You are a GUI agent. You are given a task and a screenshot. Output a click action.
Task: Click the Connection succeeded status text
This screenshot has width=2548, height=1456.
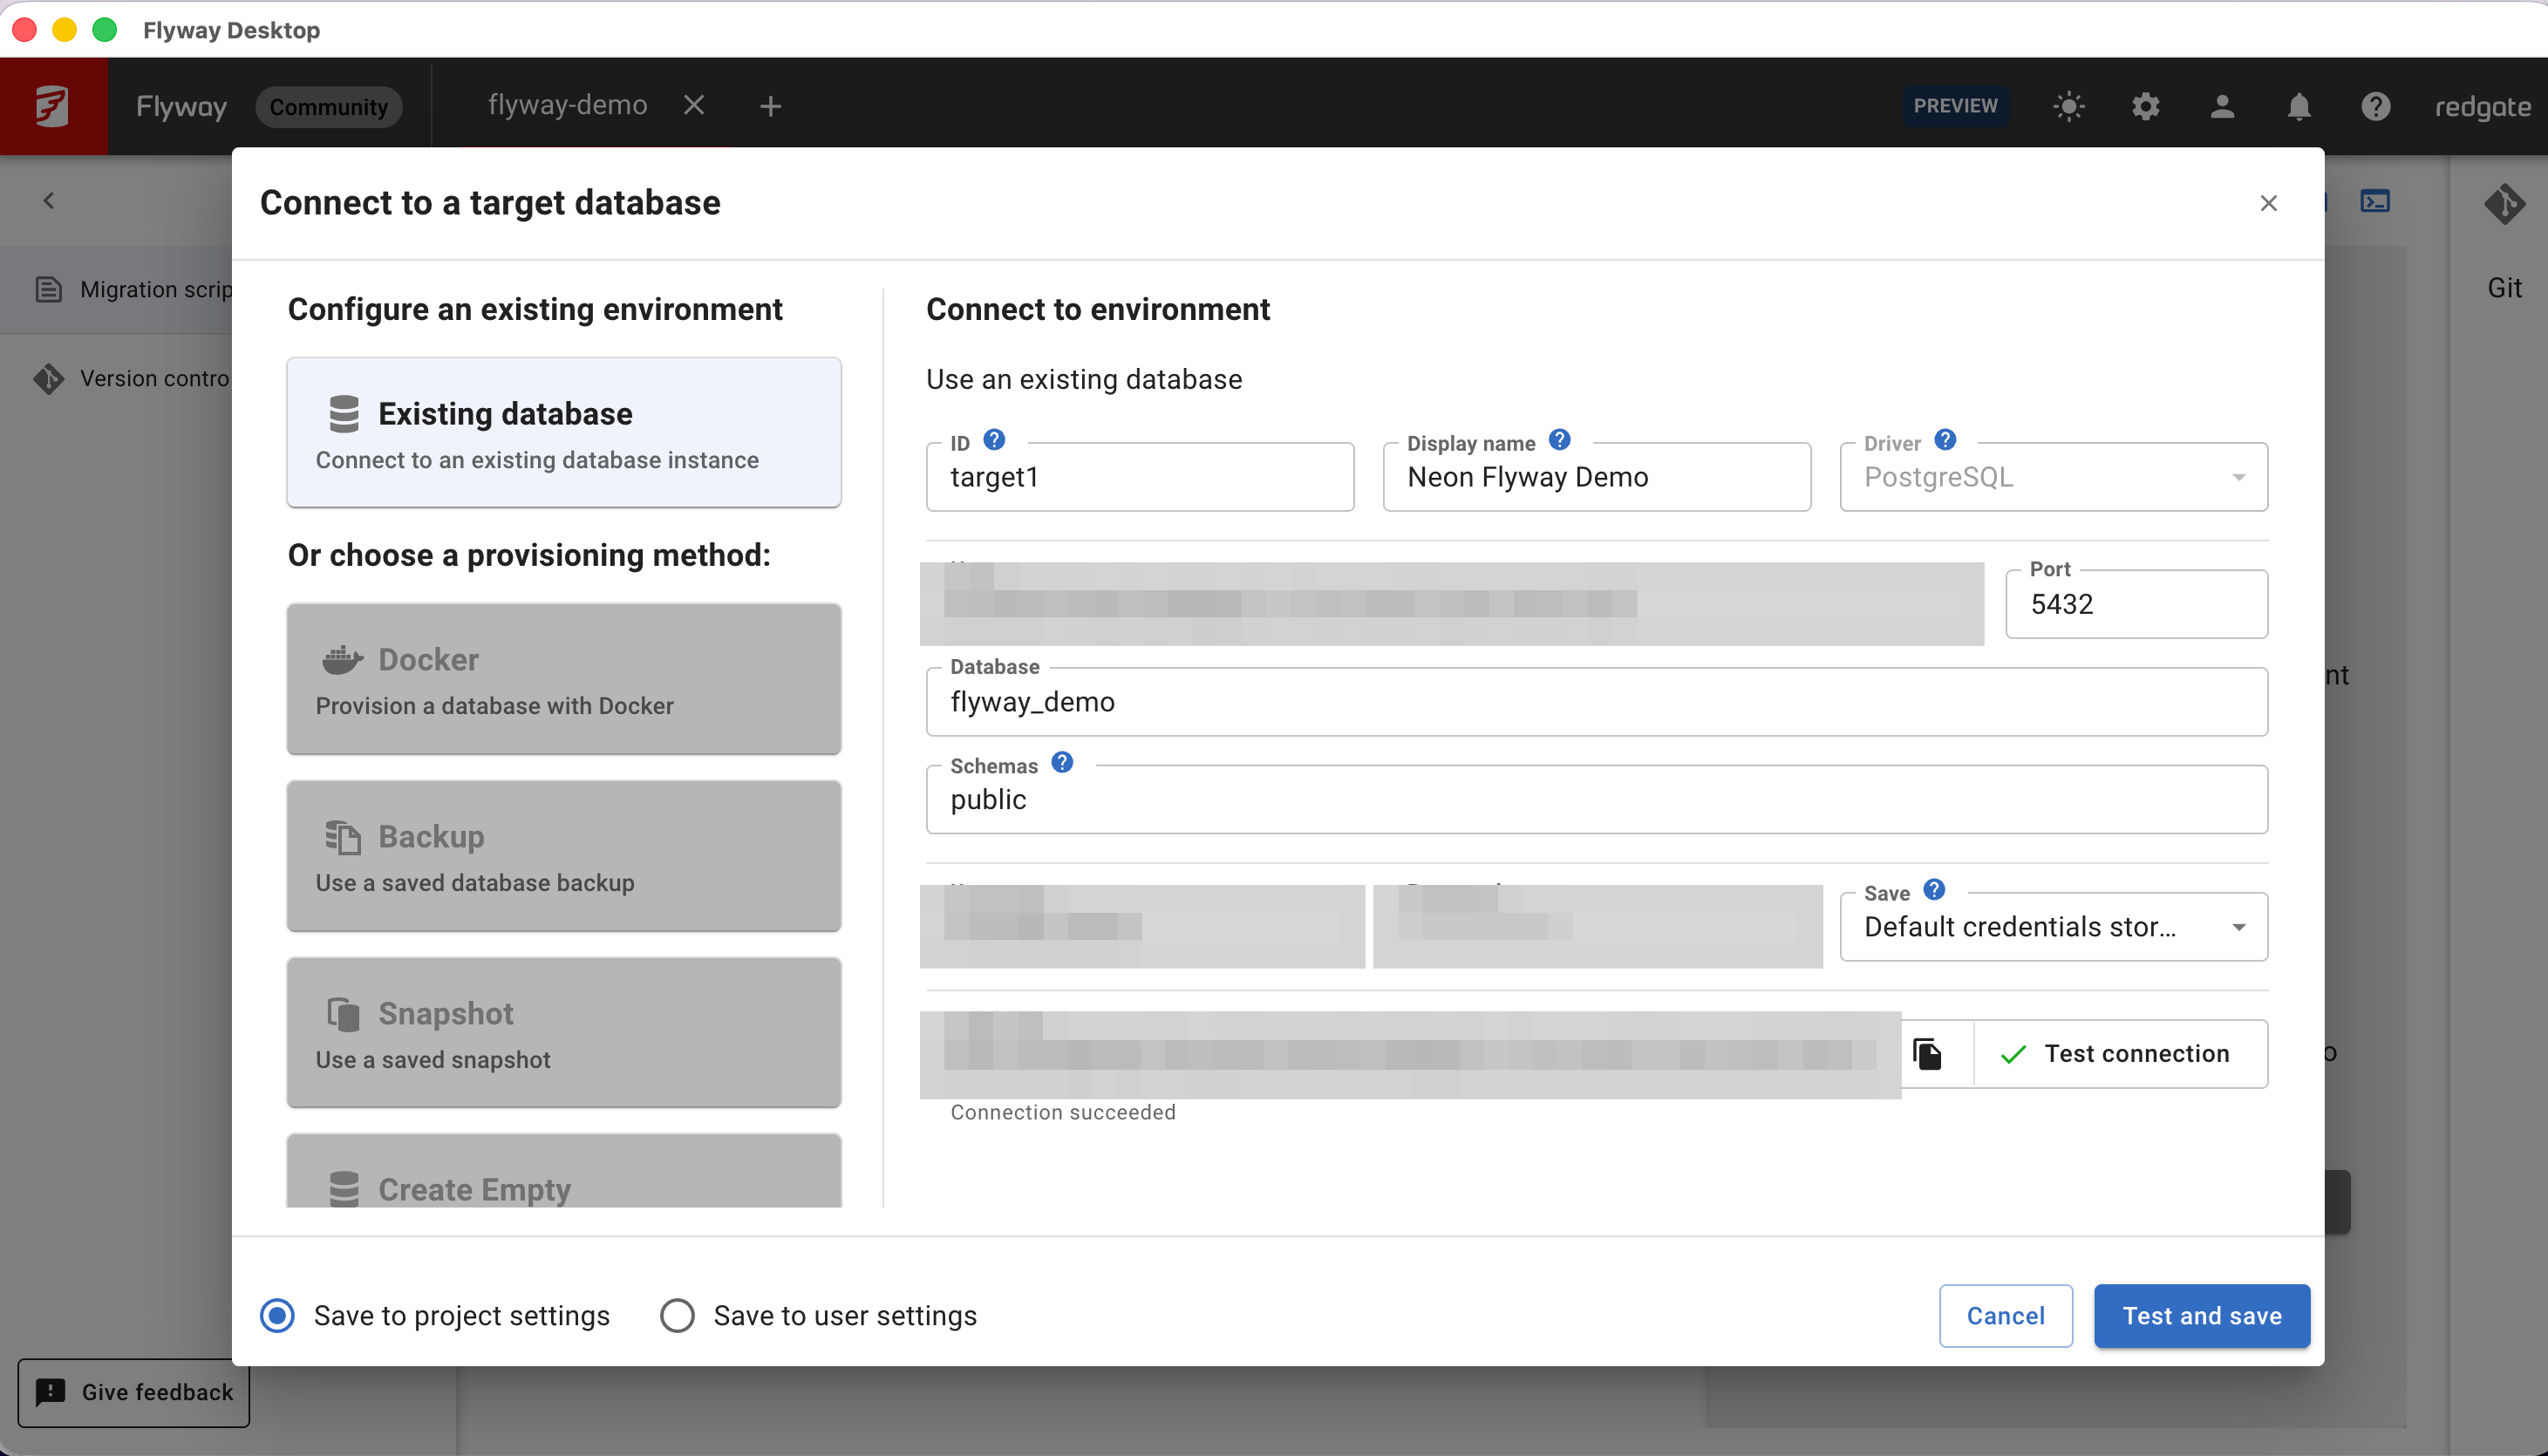[x=1063, y=1112]
